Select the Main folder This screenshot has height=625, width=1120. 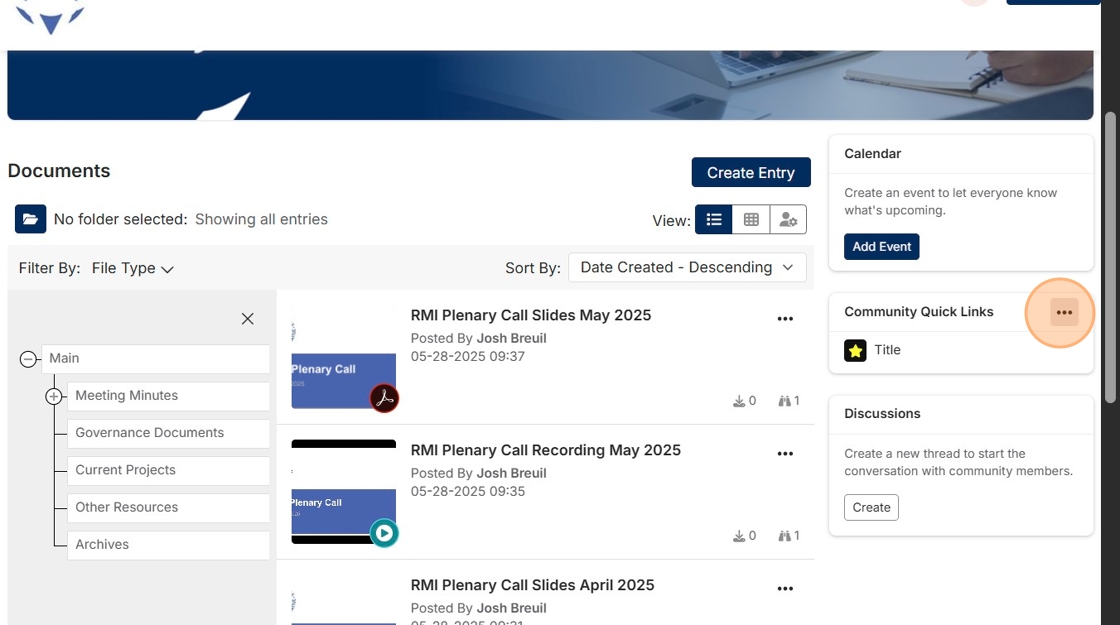(155, 359)
